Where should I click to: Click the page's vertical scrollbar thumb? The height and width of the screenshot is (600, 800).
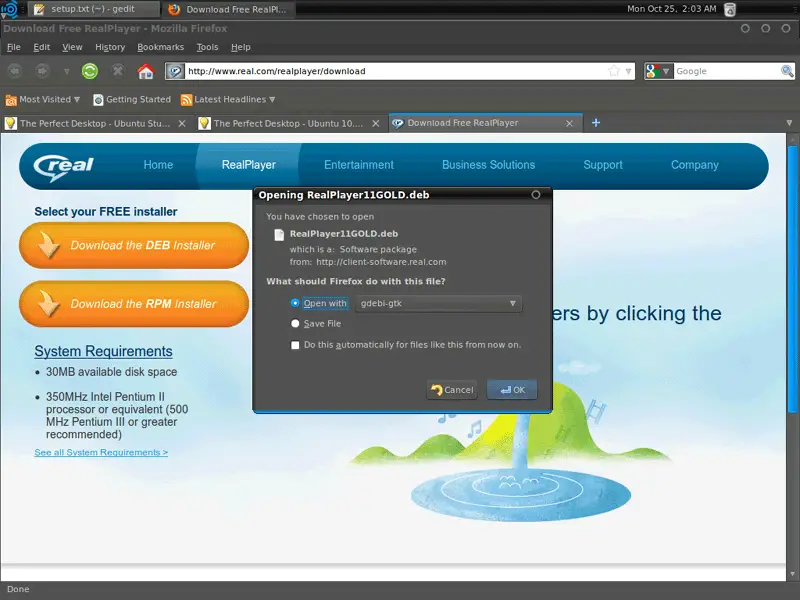[792, 278]
